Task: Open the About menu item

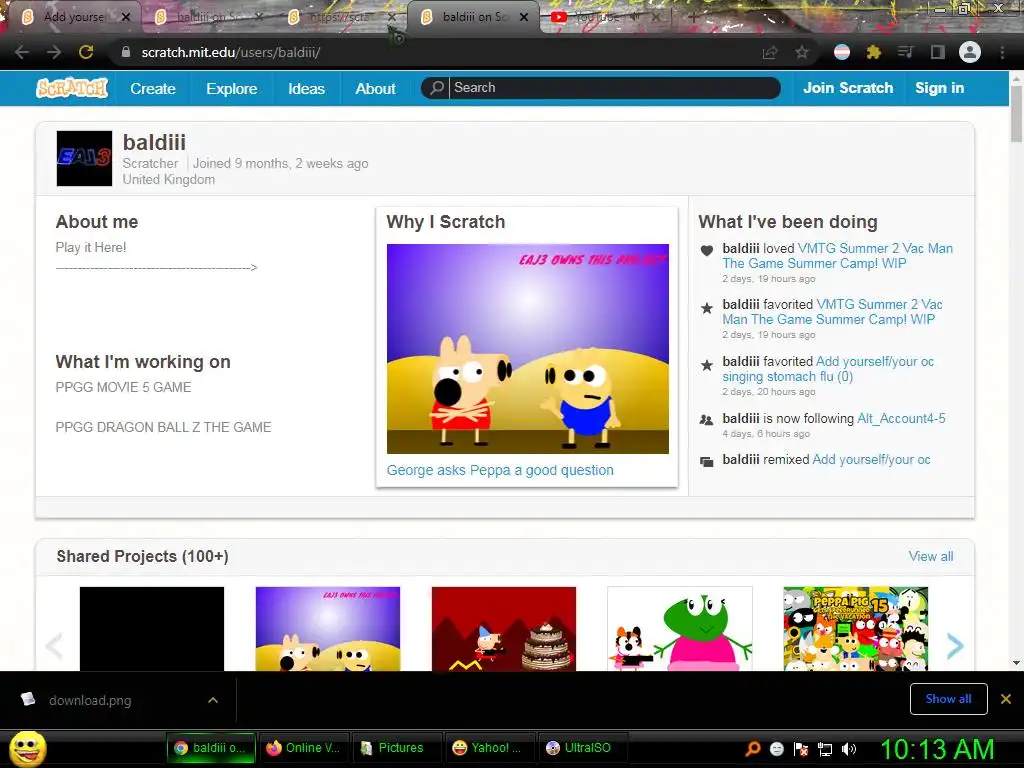Action: click(376, 88)
